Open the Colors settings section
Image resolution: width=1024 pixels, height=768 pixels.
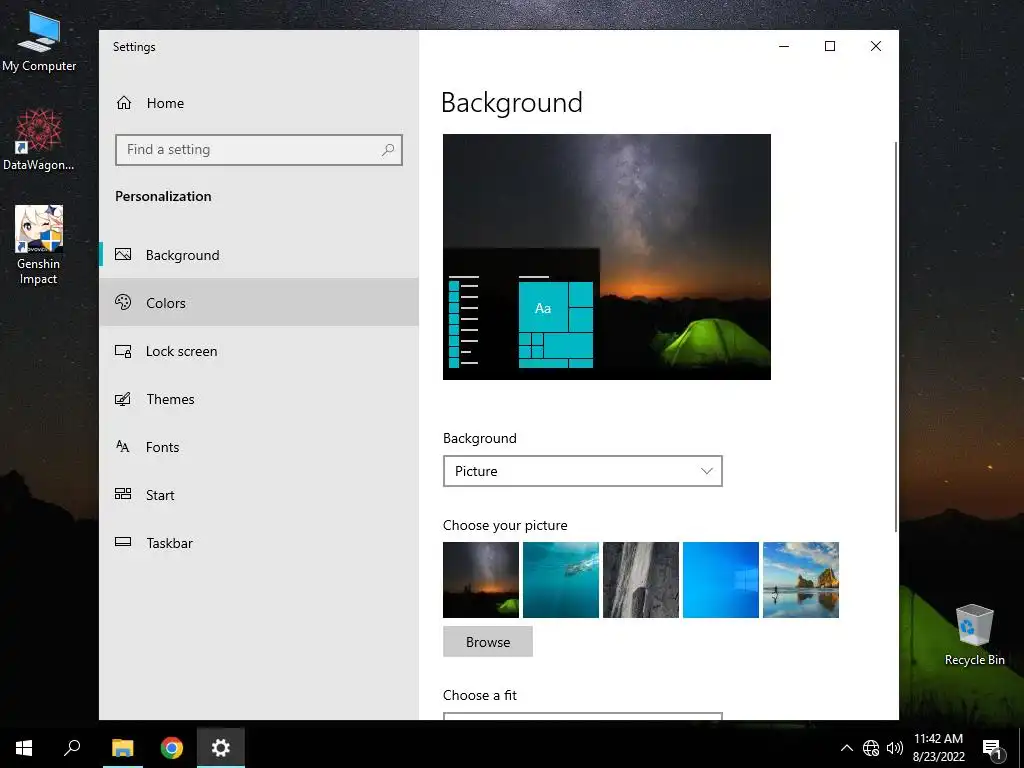coord(259,302)
